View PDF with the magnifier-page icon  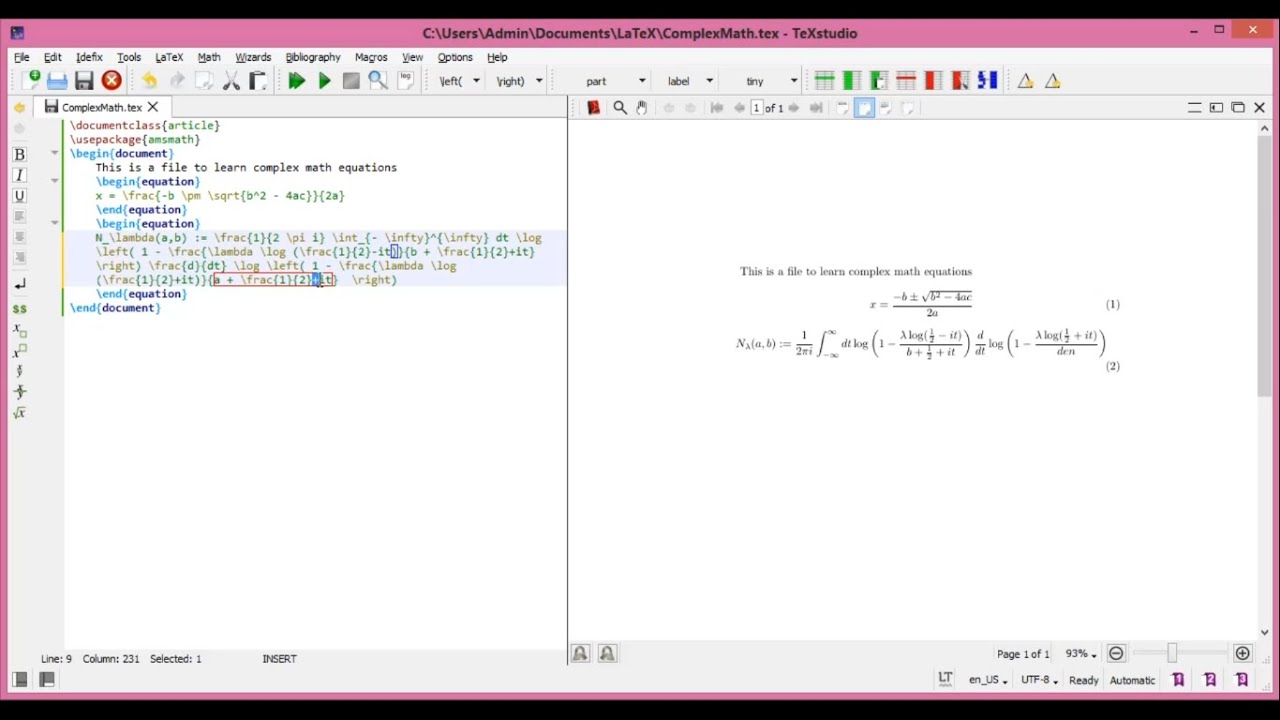coord(378,81)
